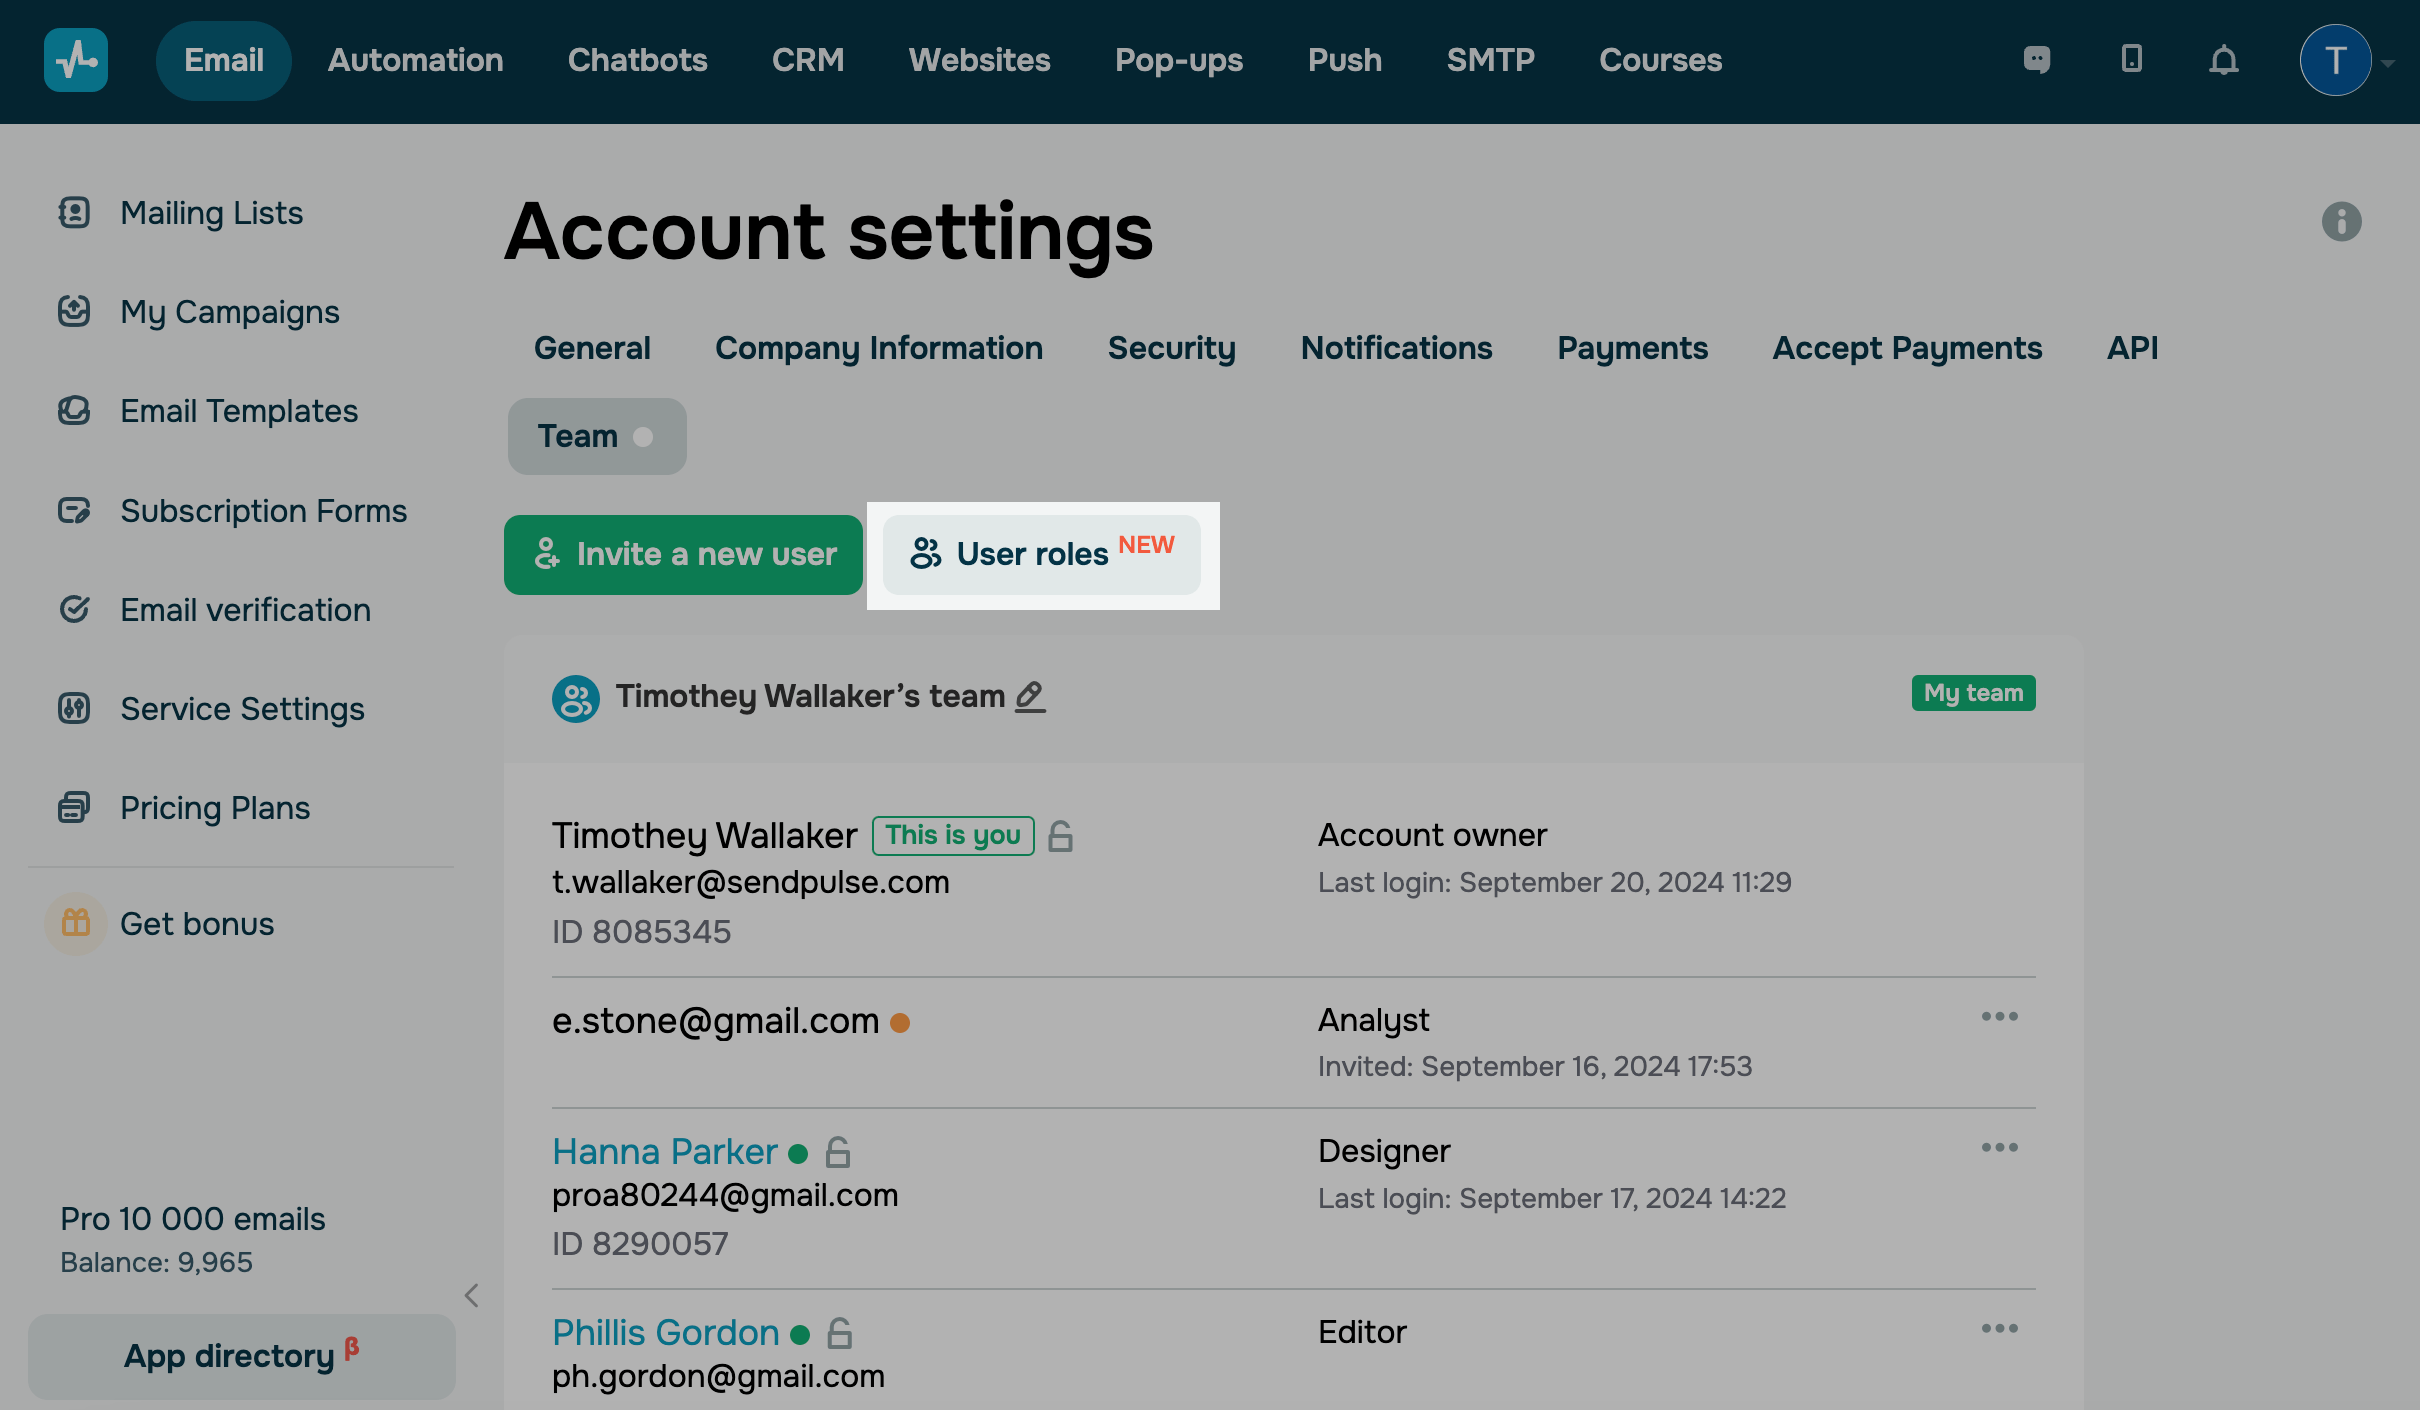Click lock icon beside This is you
Image resolution: width=2420 pixels, height=1410 pixels.
click(x=1060, y=836)
